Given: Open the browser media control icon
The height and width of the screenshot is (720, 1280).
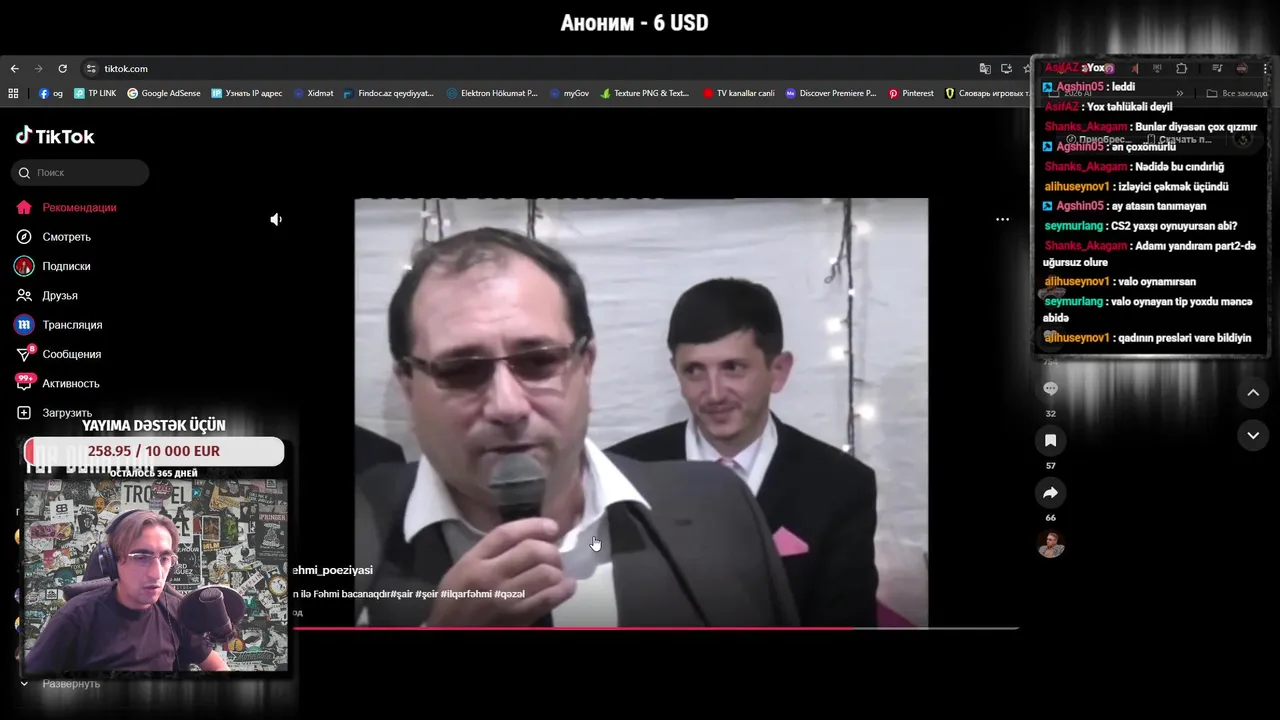Looking at the screenshot, I should pos(1217,69).
